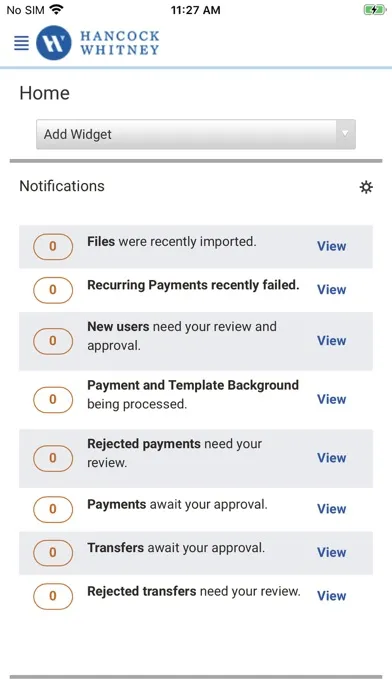Open Notifications settings gear
This screenshot has width=392, height=696.
[x=366, y=187]
